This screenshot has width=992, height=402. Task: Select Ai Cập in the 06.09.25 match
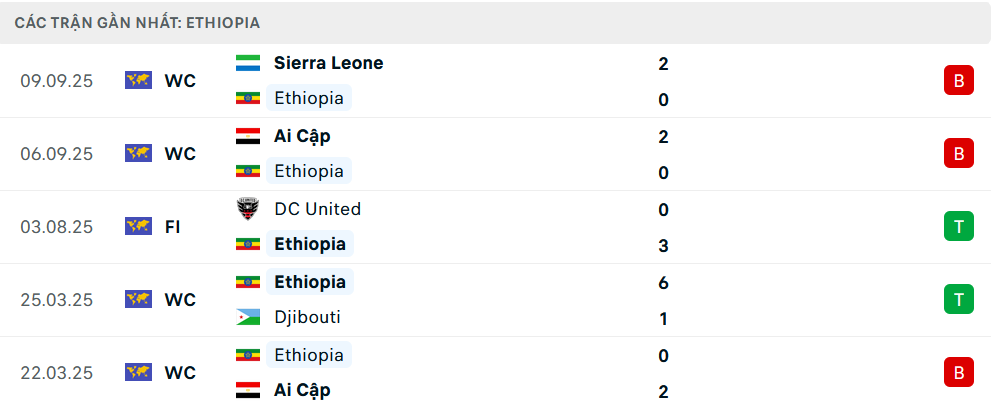point(302,136)
